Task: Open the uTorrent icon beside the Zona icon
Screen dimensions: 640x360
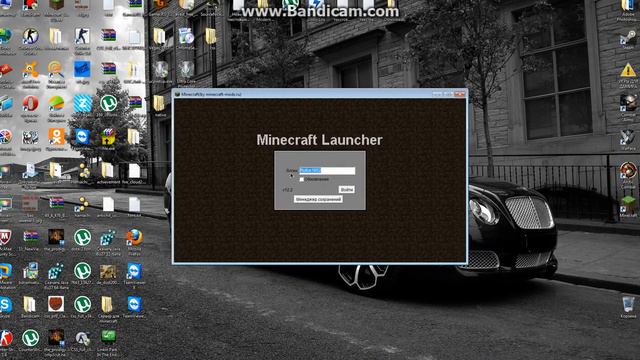Action: point(109,103)
